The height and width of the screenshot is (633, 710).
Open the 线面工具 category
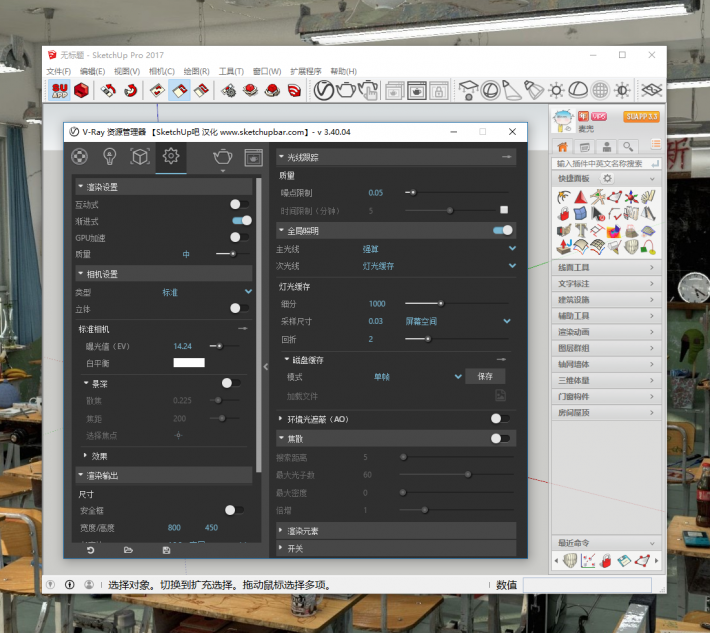pos(606,267)
